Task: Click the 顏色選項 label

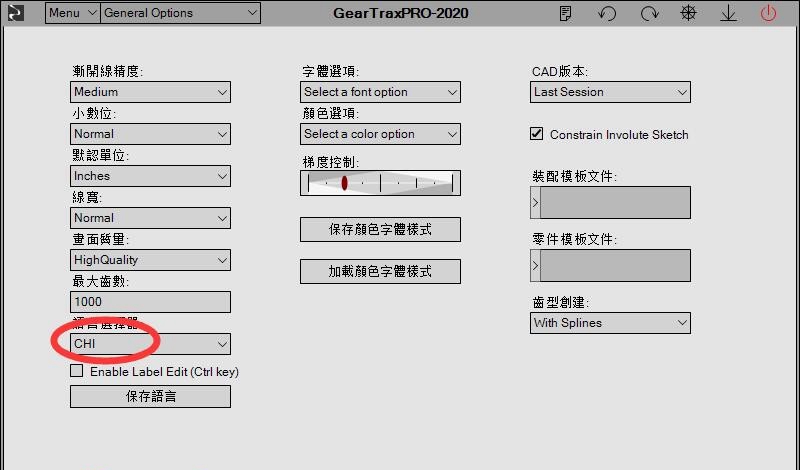Action: (x=331, y=113)
